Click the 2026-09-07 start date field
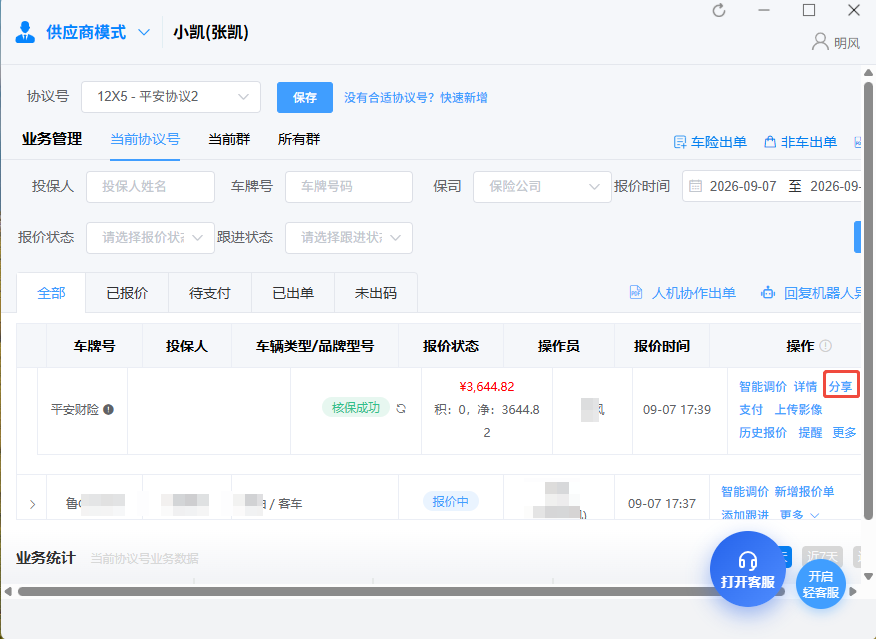Viewport: 876px width, 639px height. 743,186
